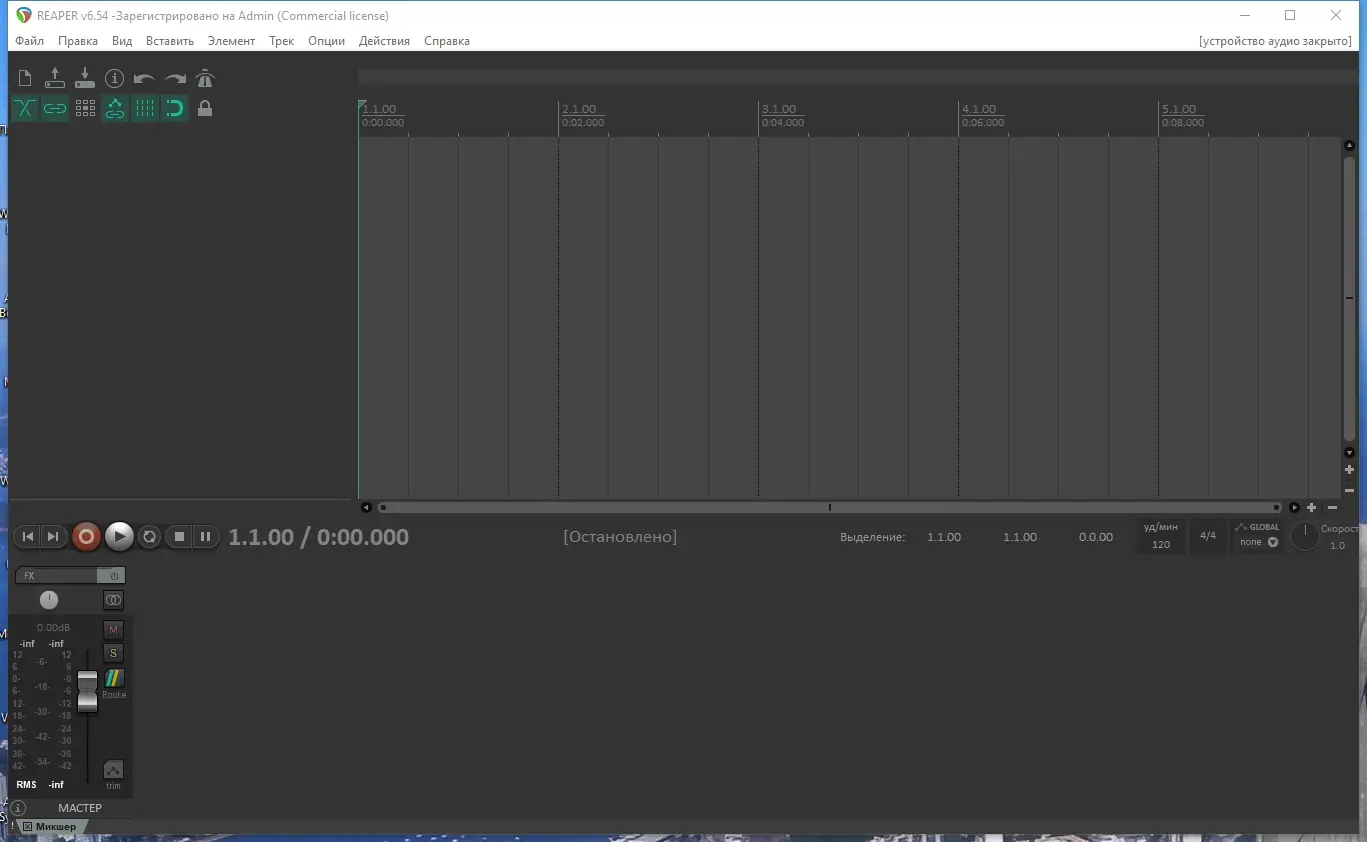Viewport: 1367px width, 842px height.
Task: Click timeline ruler marker 5.1.00
Action: click(1178, 110)
